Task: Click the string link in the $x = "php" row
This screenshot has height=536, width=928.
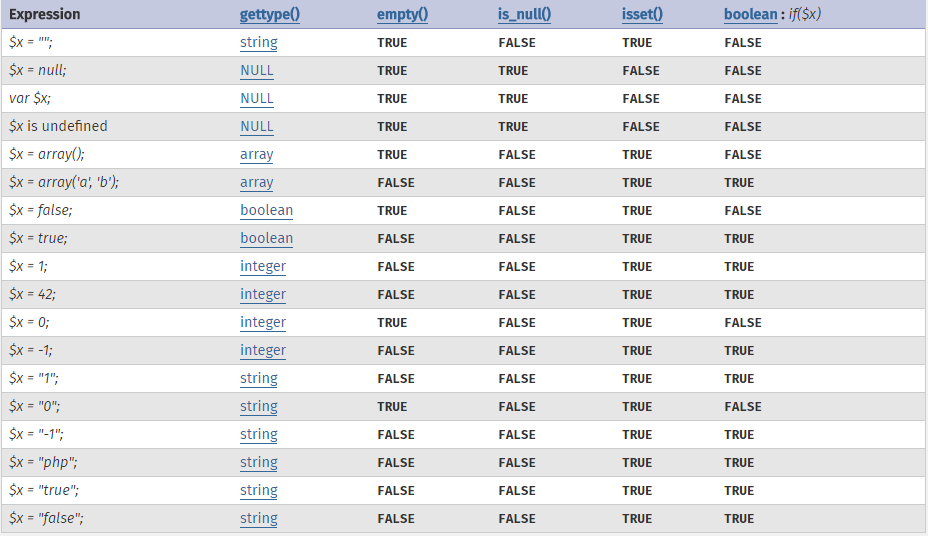Action: click(259, 463)
